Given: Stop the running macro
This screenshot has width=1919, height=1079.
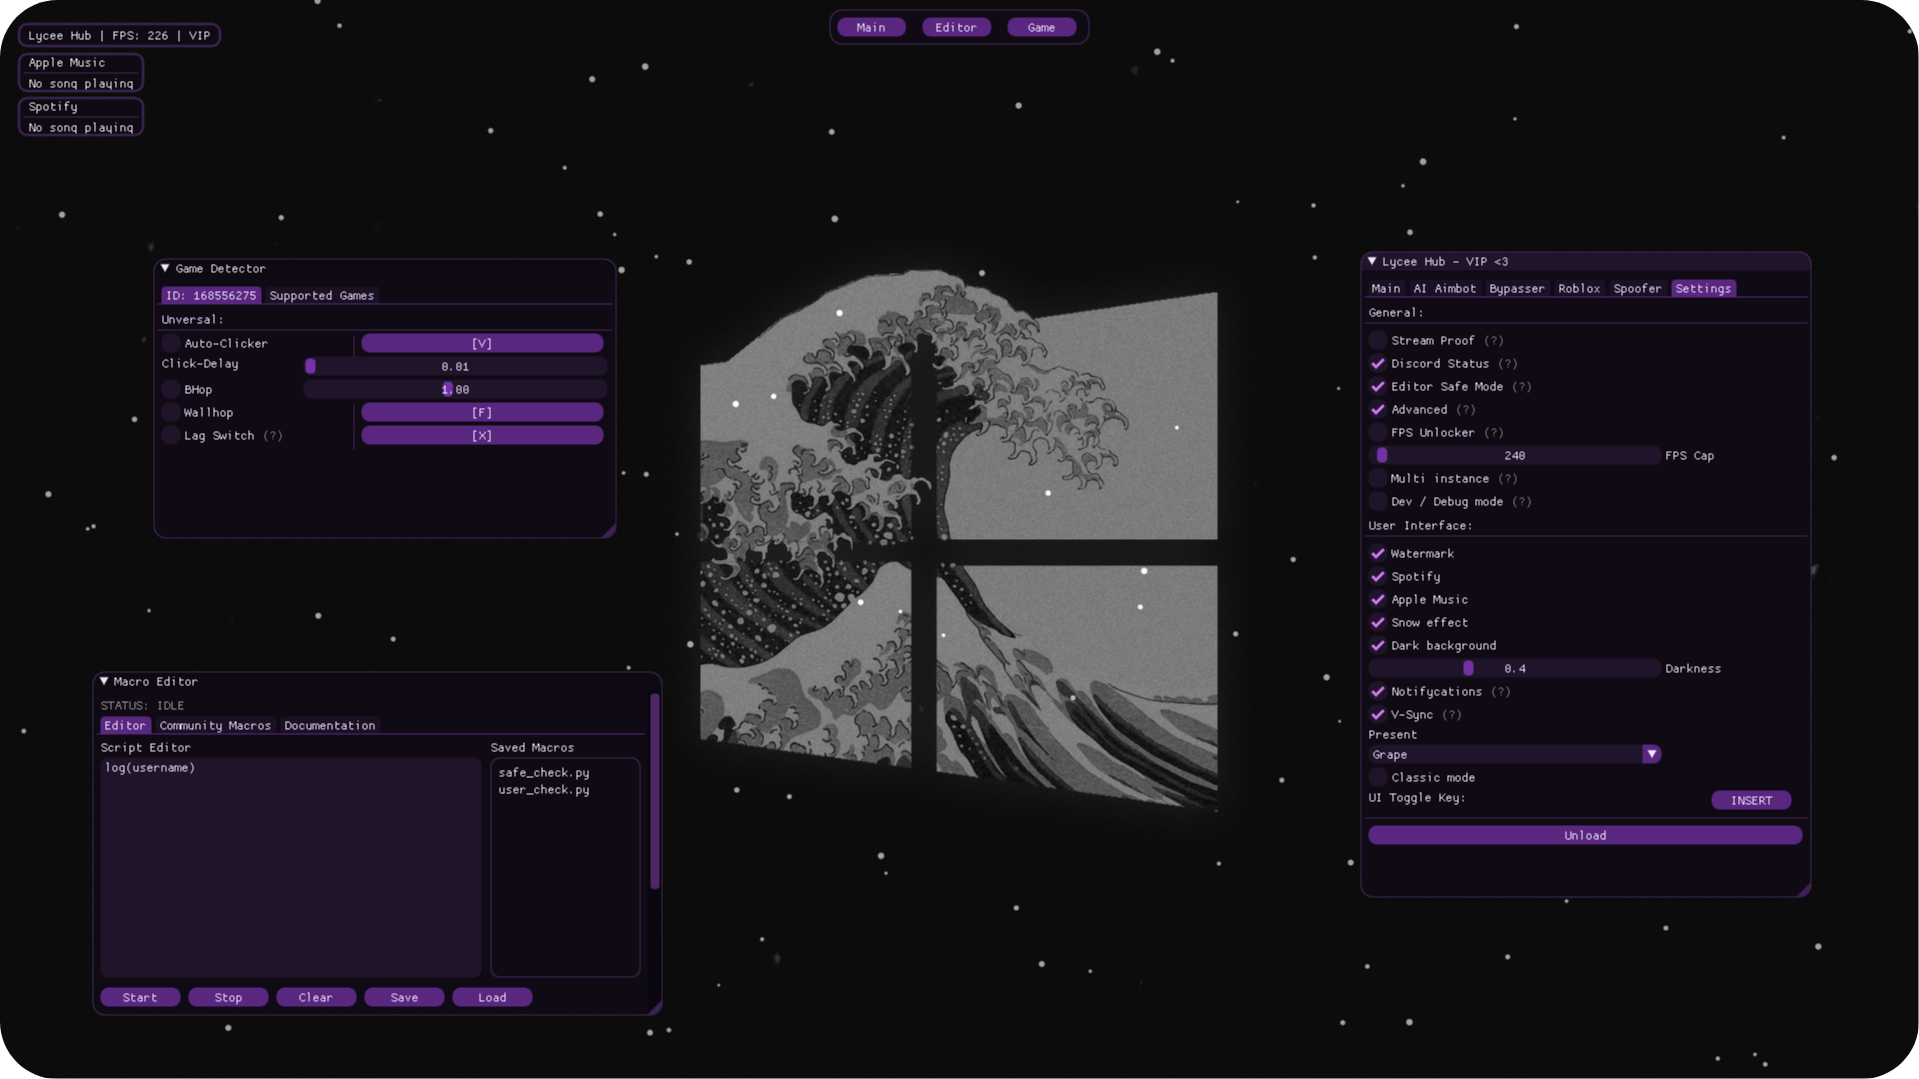Looking at the screenshot, I should 228,997.
